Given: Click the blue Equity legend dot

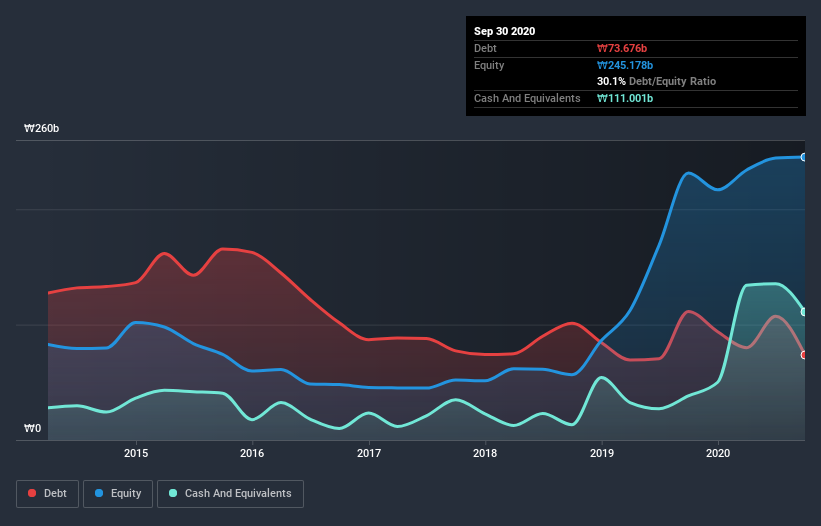Looking at the screenshot, I should 99,493.
